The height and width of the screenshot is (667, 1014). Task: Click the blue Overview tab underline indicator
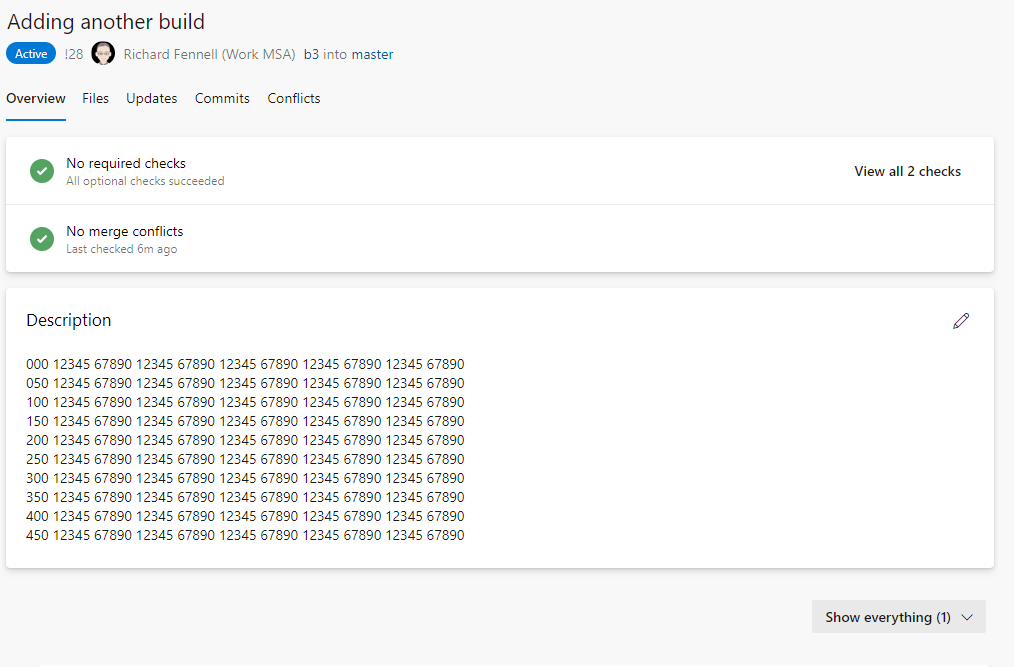pyautogui.click(x=36, y=118)
